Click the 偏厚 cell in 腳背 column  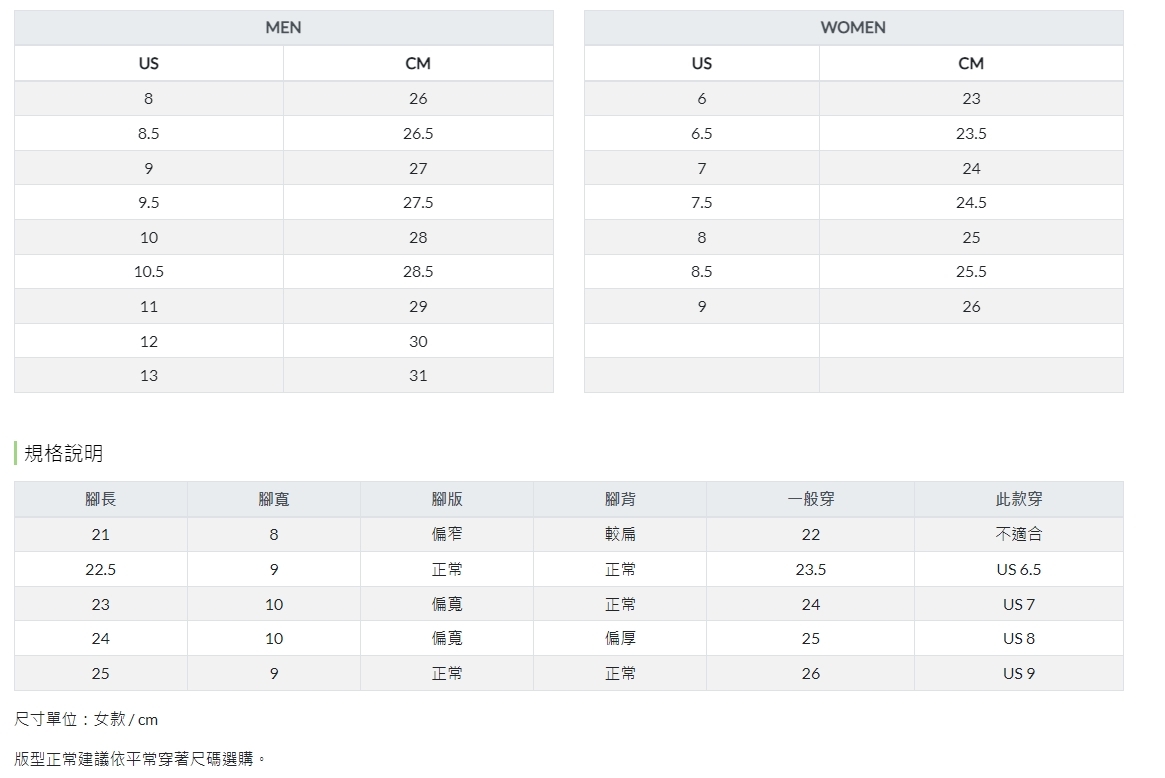(620, 639)
